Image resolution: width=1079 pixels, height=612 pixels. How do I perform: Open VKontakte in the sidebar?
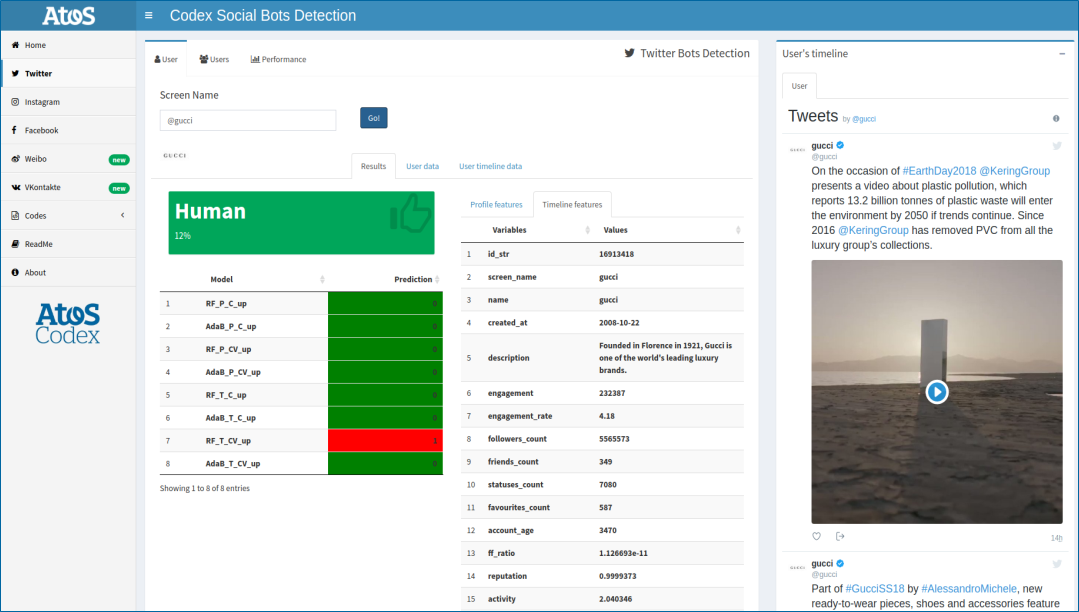click(68, 187)
